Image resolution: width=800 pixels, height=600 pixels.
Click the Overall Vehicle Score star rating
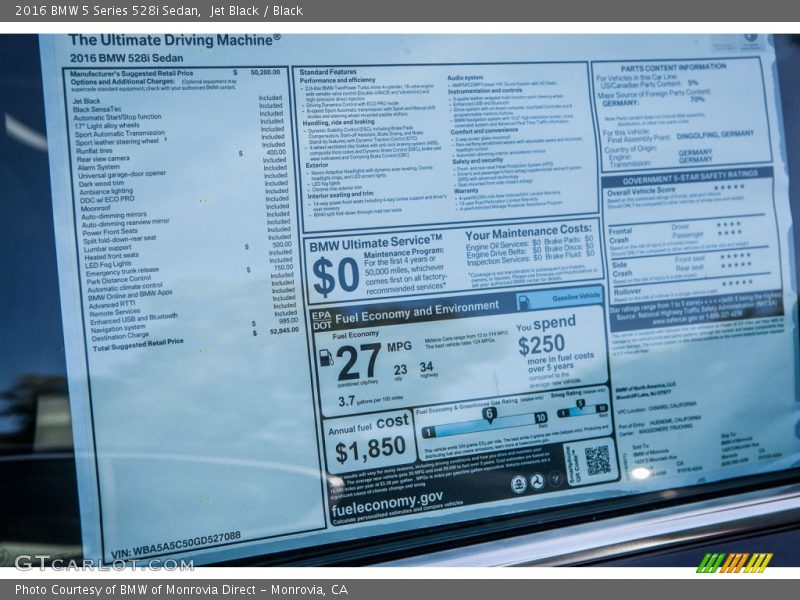(x=729, y=187)
